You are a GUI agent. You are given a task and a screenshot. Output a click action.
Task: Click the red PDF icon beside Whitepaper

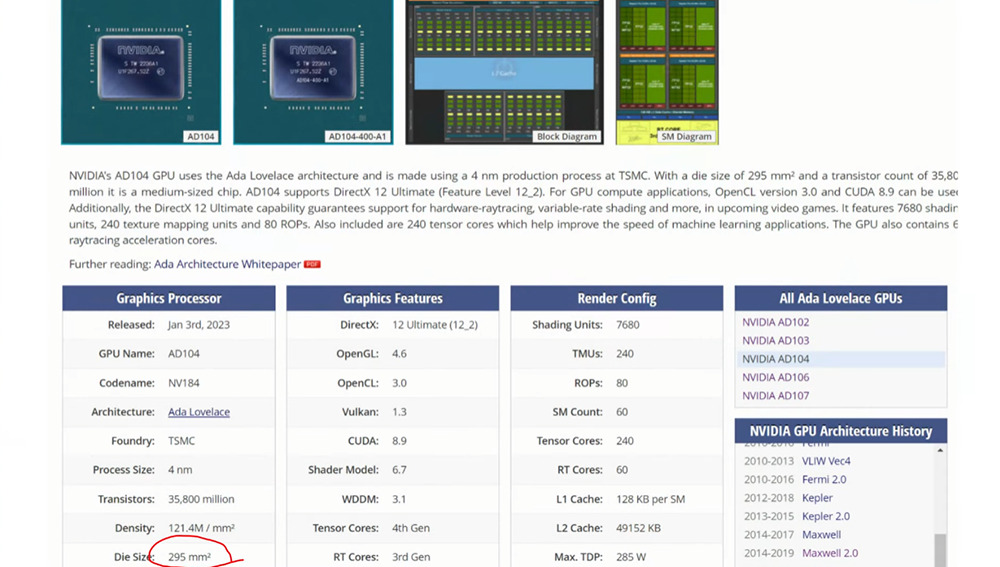click(x=312, y=264)
